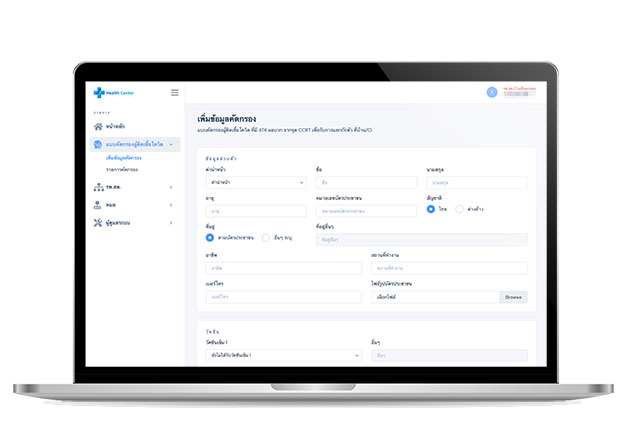Open the วัคซีนเข็ม 1 vaccine dropdown

[x=283, y=355]
